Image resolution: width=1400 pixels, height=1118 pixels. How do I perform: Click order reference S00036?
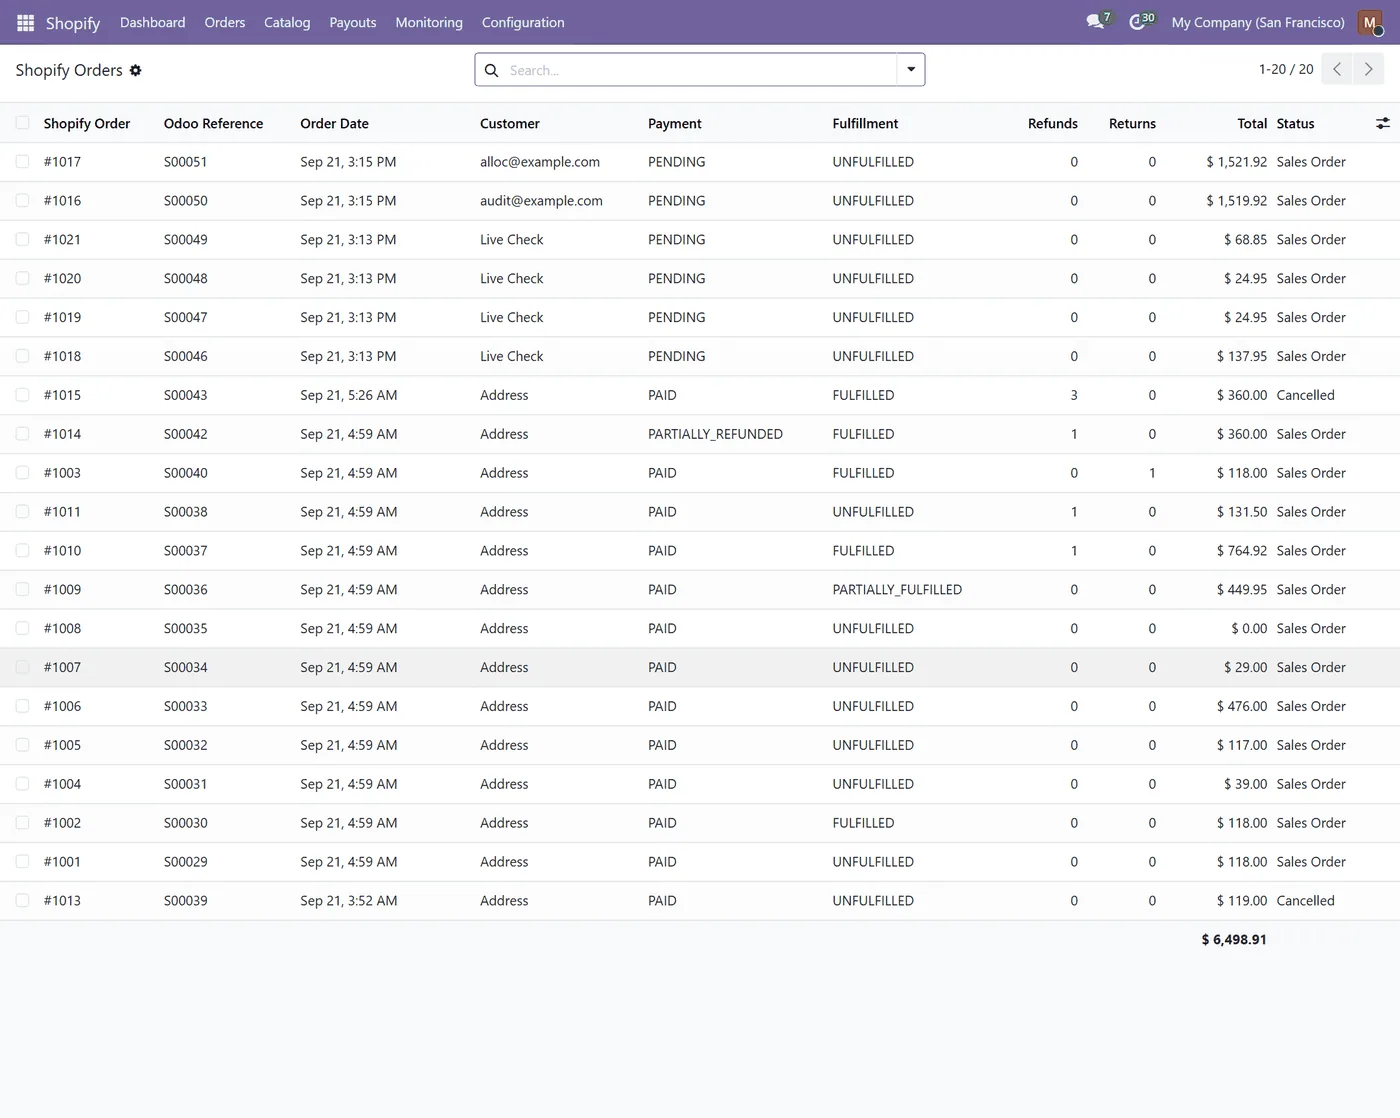tap(185, 590)
